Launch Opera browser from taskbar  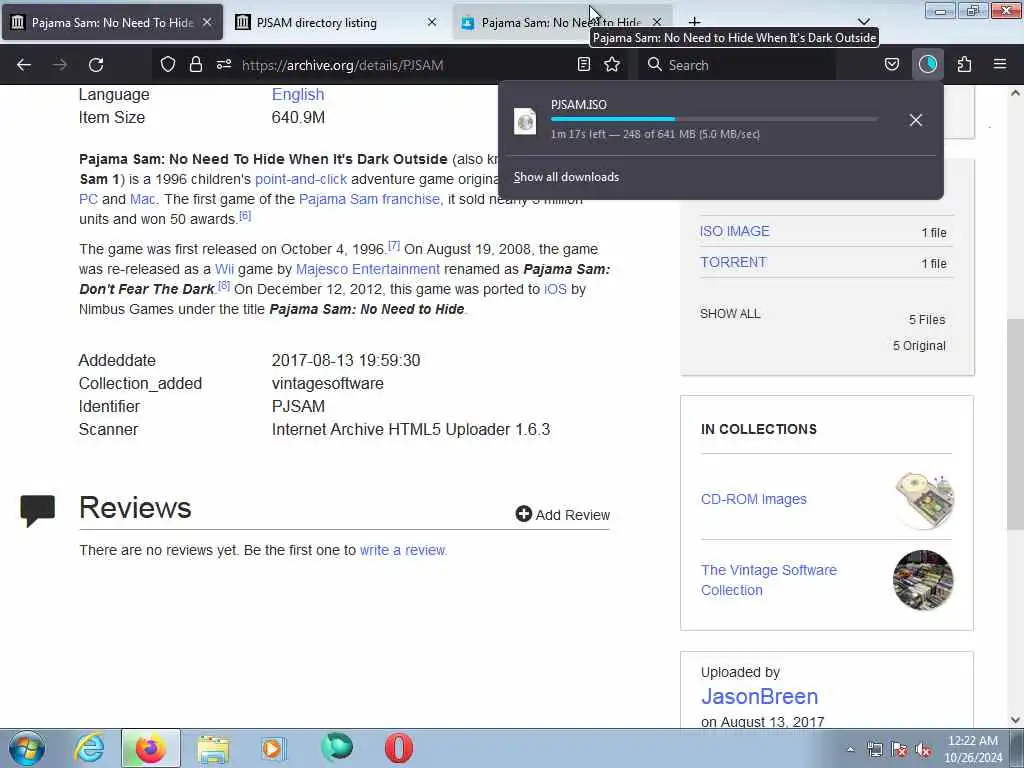pos(398,748)
